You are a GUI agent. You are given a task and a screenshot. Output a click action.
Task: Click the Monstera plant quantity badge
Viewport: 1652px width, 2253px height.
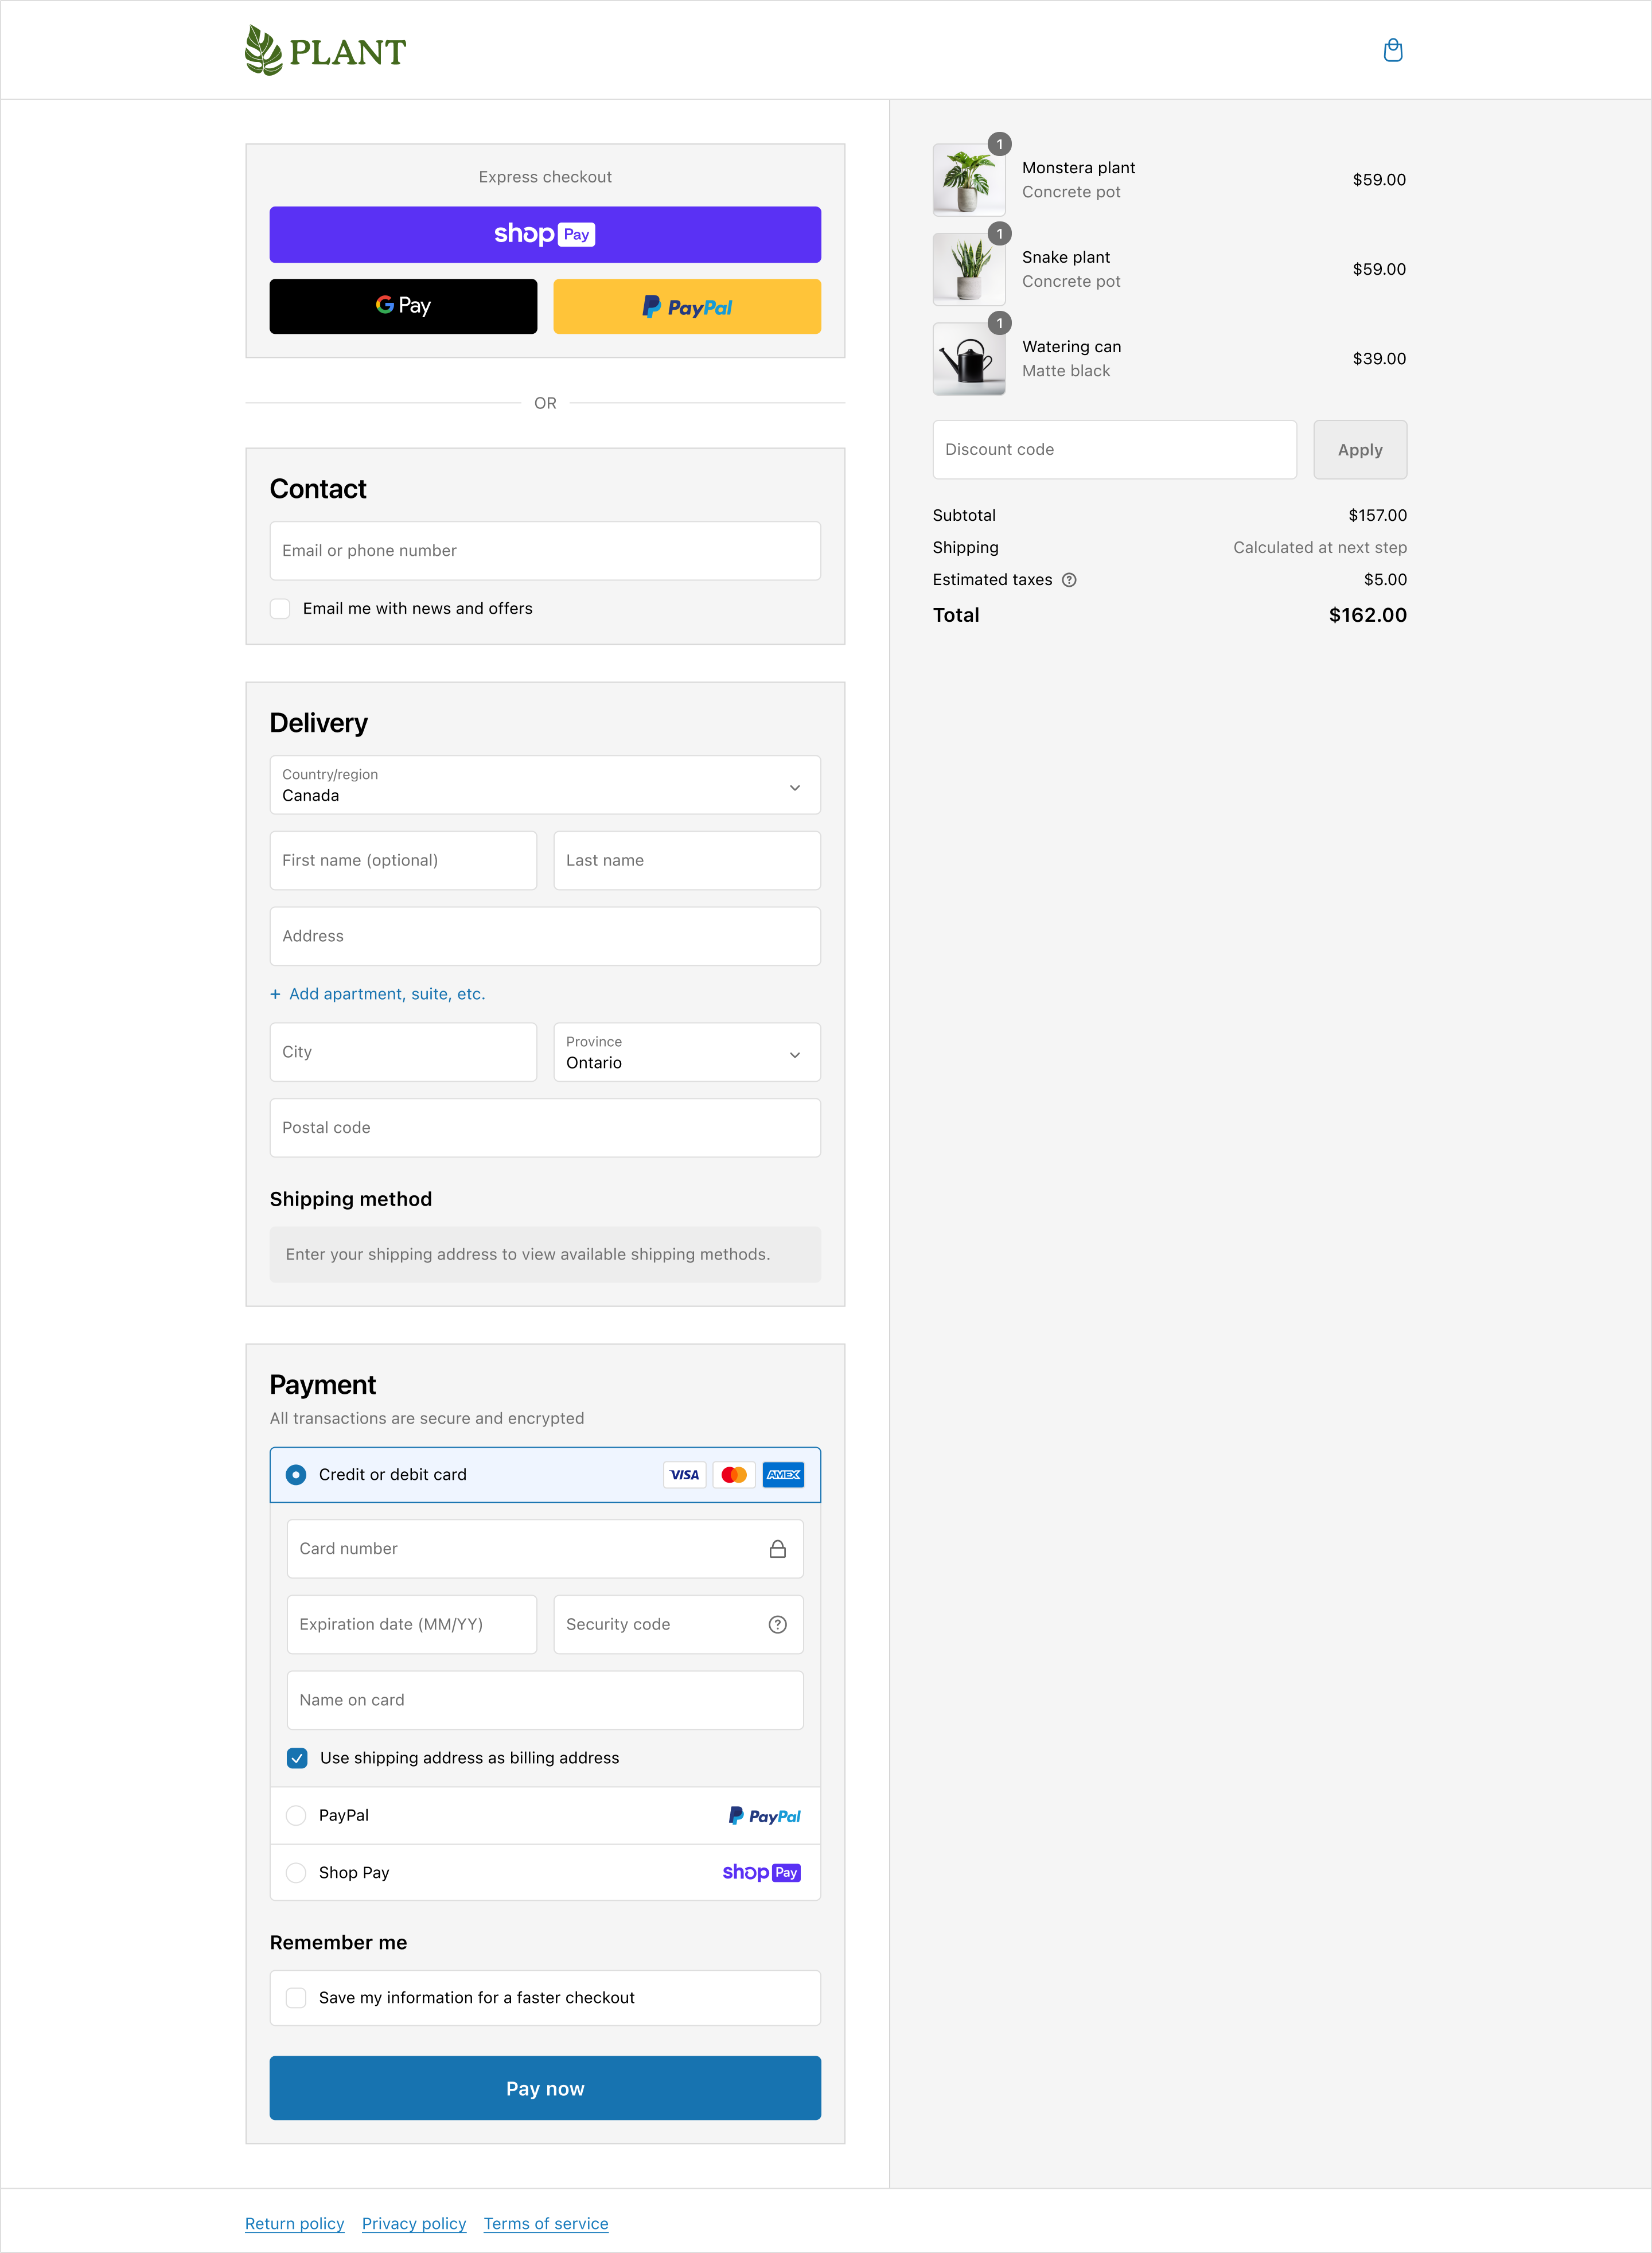coord(999,144)
